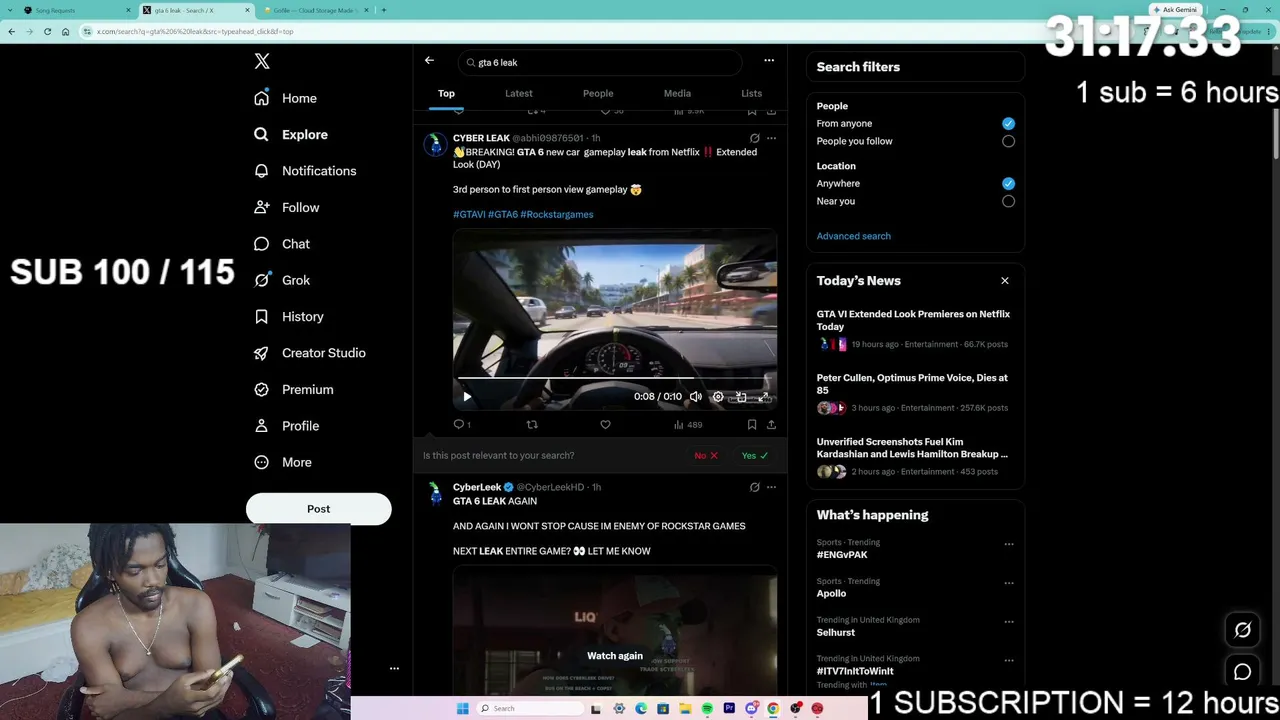Viewport: 1280px width, 720px height.
Task: Open Chat from the sidebar
Action: (282, 244)
